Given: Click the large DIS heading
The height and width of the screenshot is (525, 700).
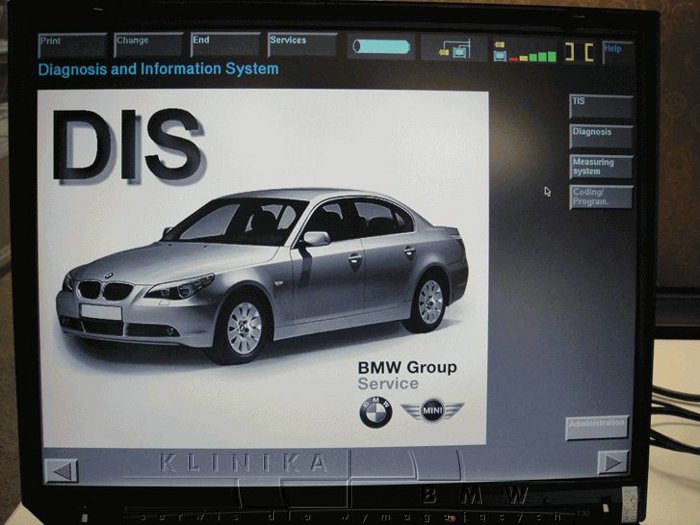Looking at the screenshot, I should click(x=127, y=145).
